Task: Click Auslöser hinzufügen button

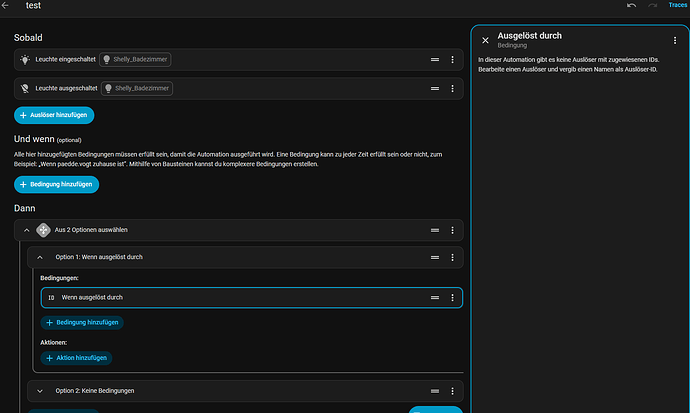Action: (54, 115)
